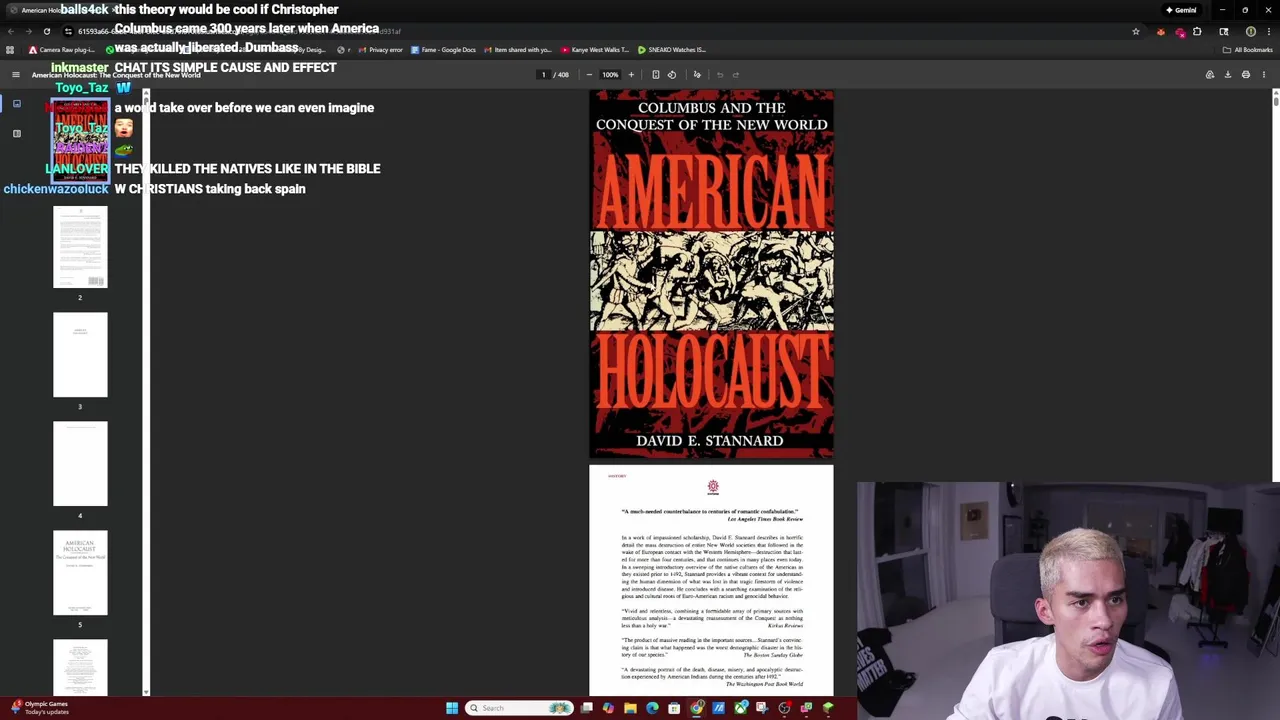Bookmark this page with the star

click(x=1136, y=32)
